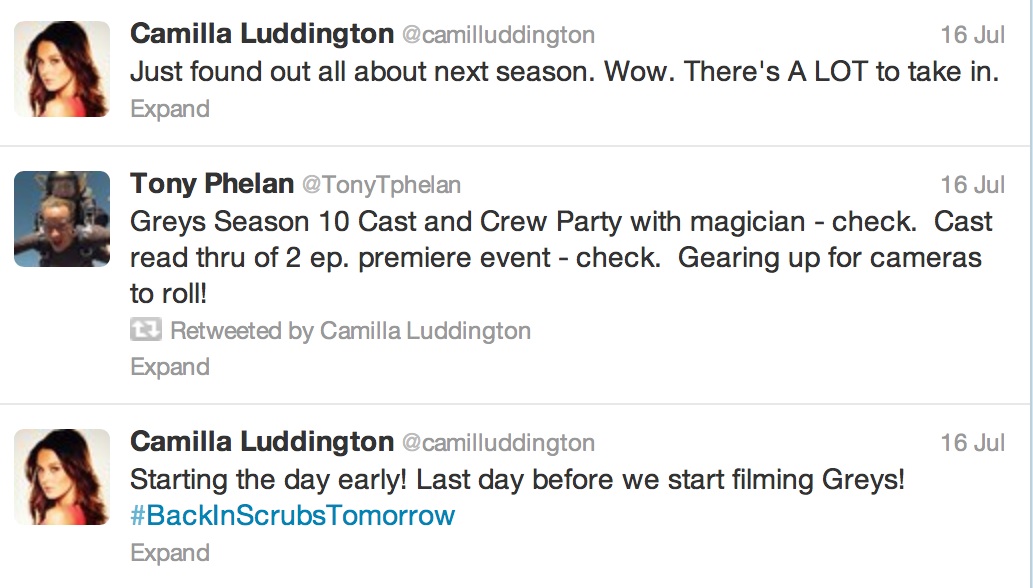The height and width of the screenshot is (588, 1033).
Task: Expand the tweet about next season
Action: click(x=170, y=109)
